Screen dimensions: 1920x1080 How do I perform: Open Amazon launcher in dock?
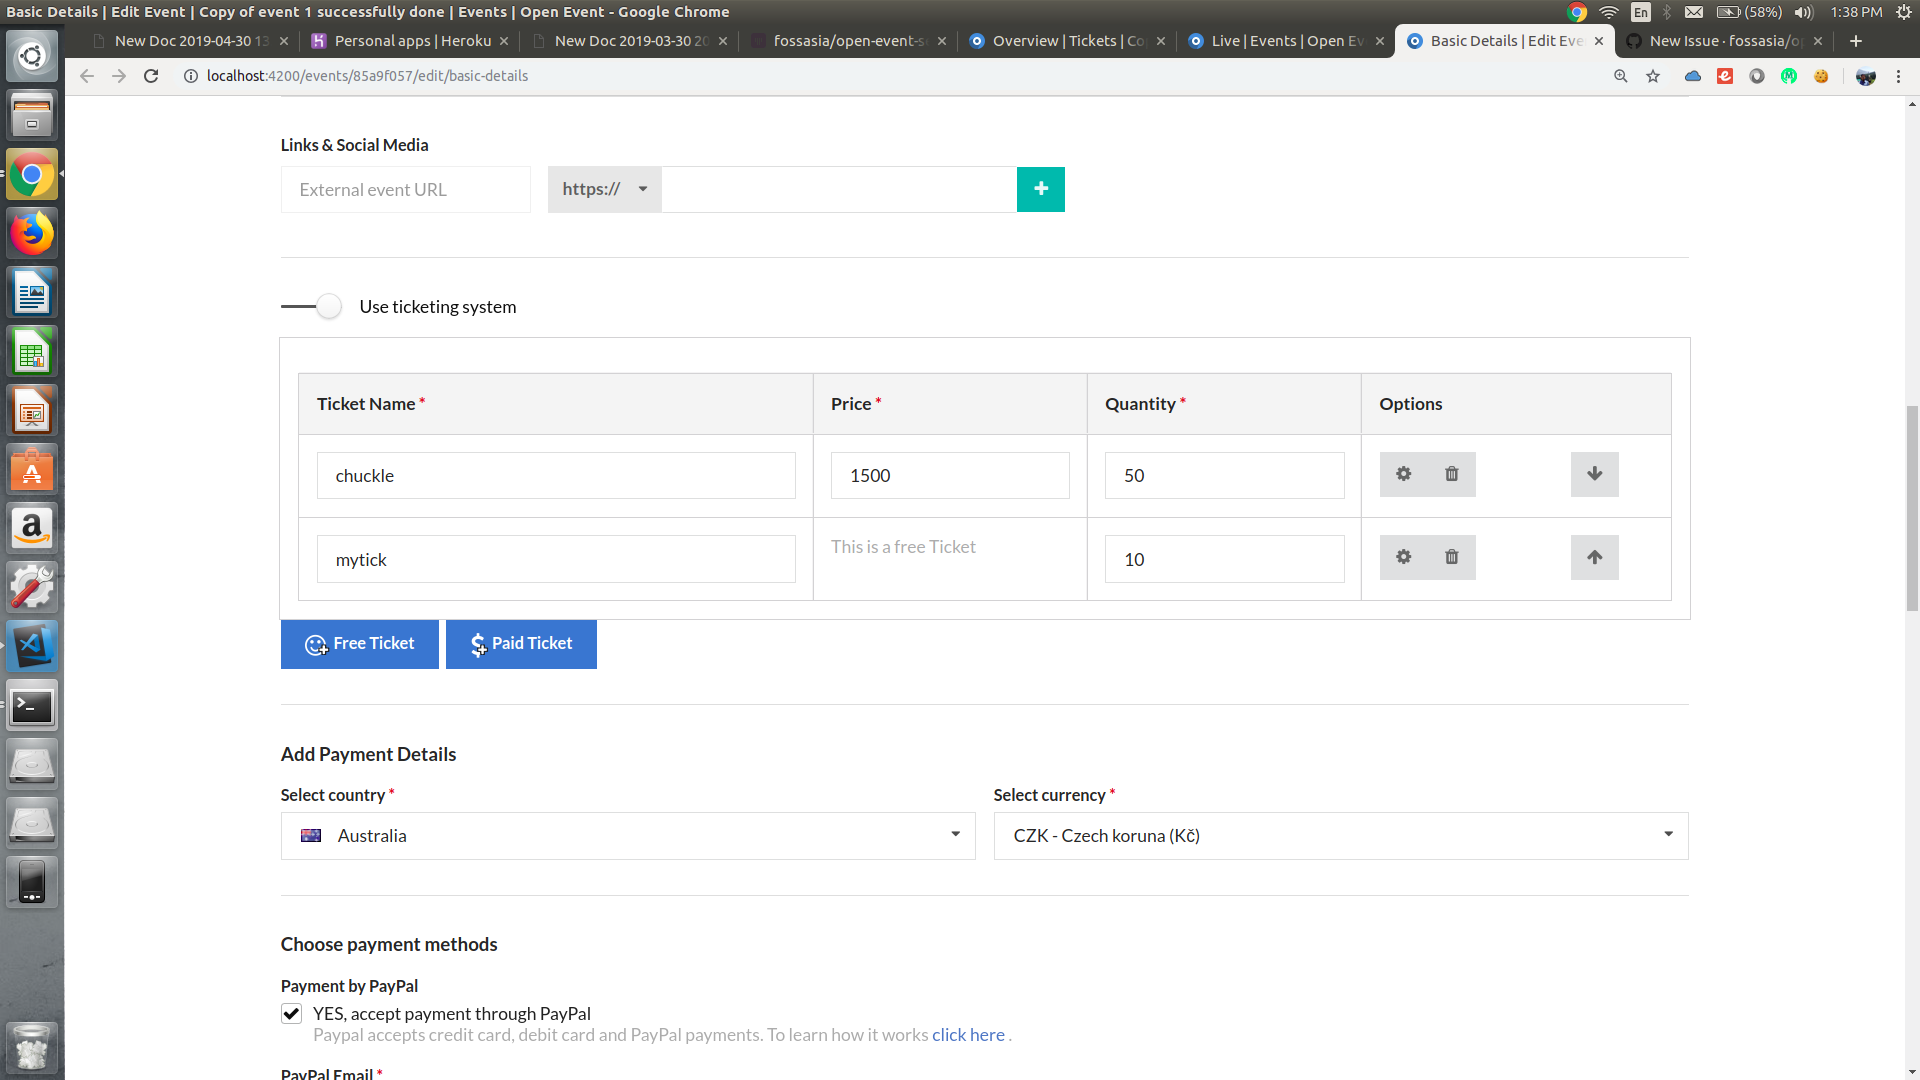(32, 529)
